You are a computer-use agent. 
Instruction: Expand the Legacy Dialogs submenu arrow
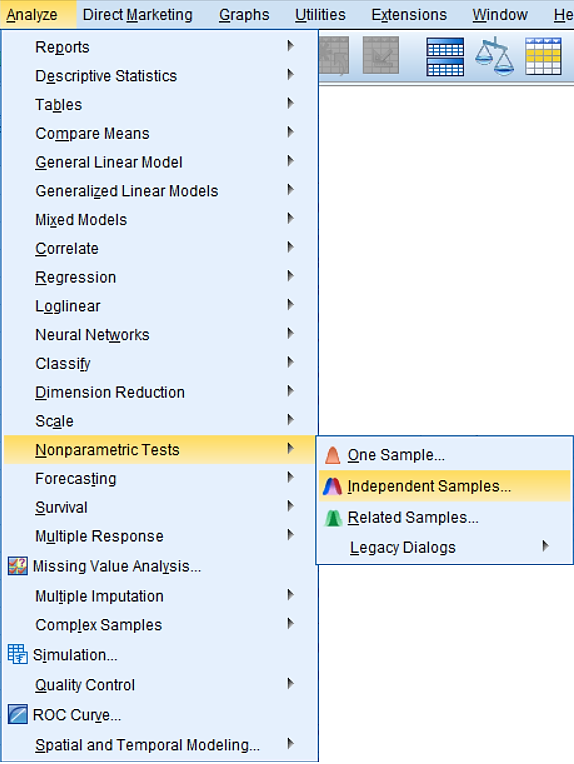pos(546,546)
